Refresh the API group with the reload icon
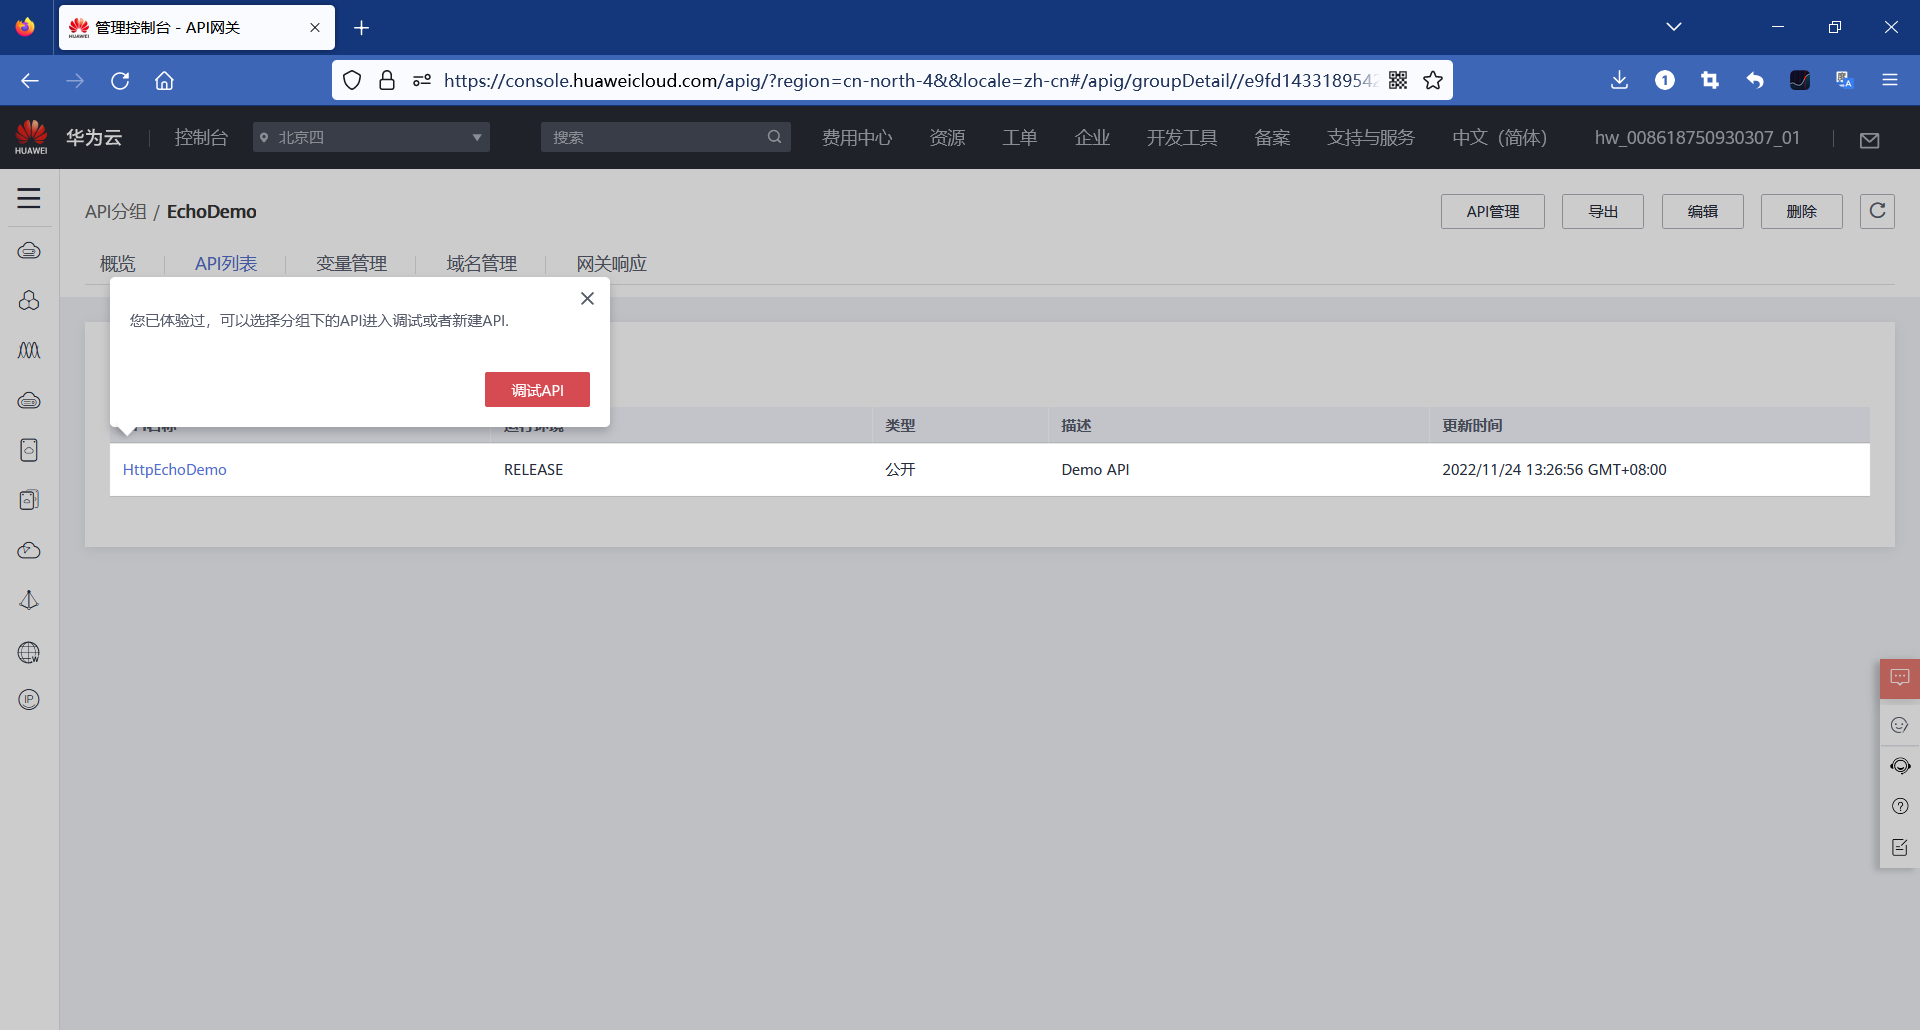 tap(1877, 211)
